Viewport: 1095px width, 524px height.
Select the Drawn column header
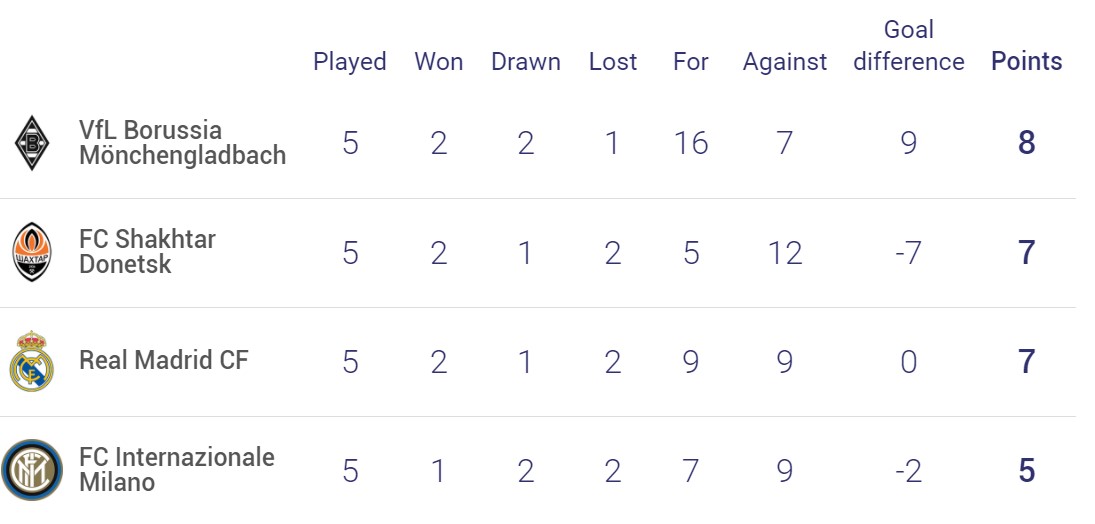click(x=526, y=61)
